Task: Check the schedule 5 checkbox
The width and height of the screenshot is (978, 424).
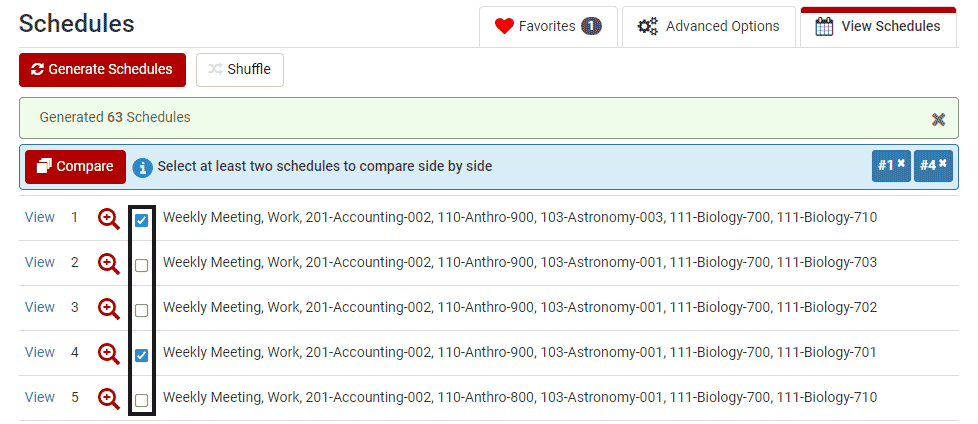Action: 142,400
